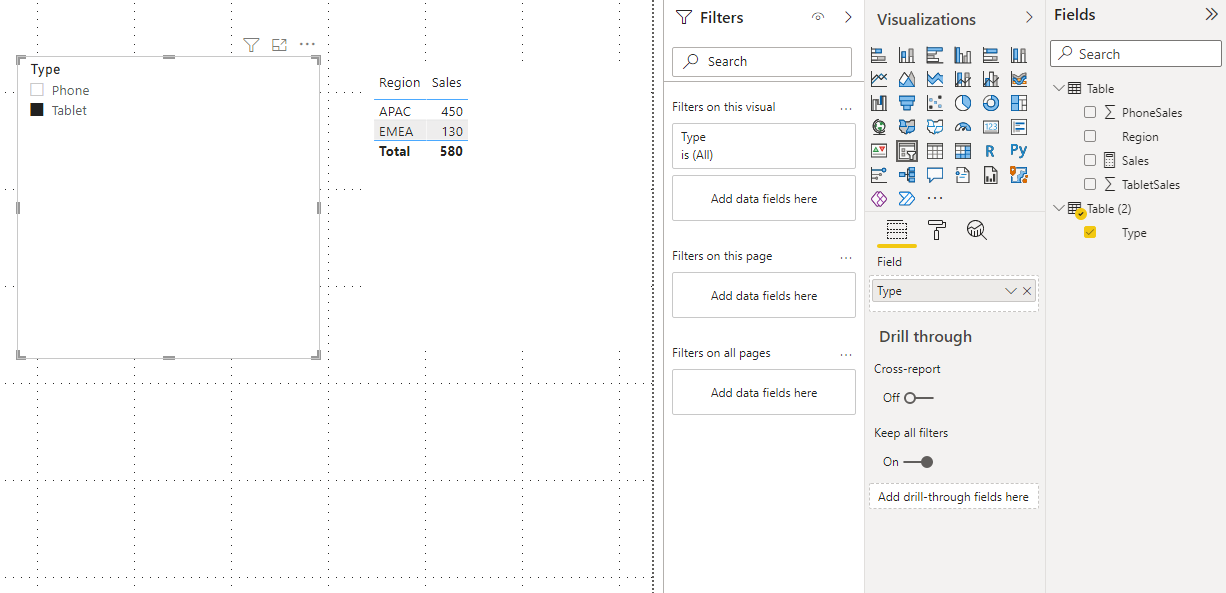Viewport: 1226px width, 593px height.
Task: Collapse the Visualizations pane with chevron
Action: [1029, 18]
